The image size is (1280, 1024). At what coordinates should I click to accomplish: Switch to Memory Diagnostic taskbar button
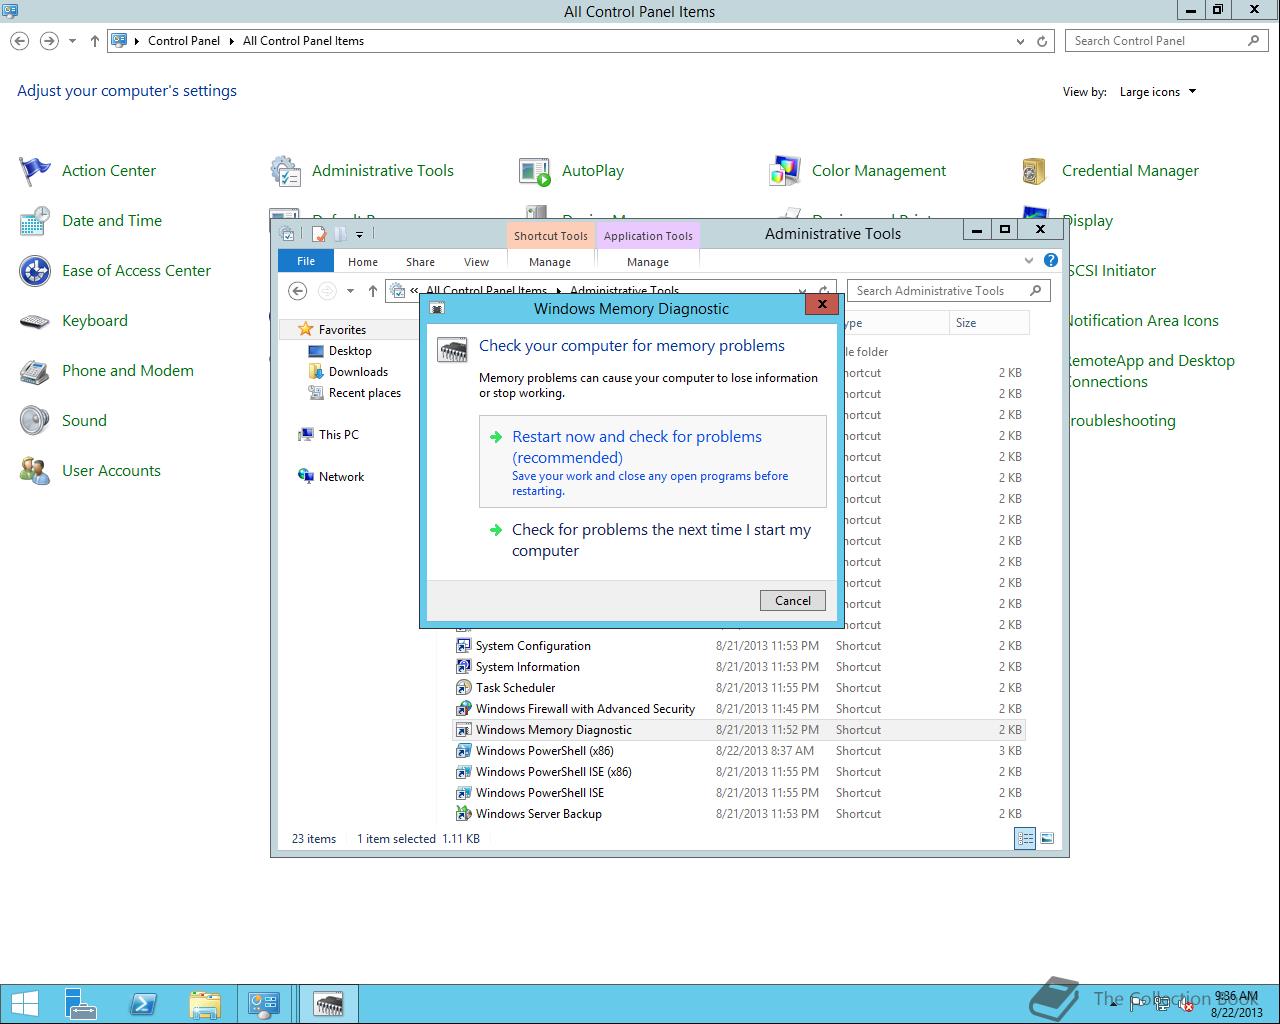coord(329,1004)
